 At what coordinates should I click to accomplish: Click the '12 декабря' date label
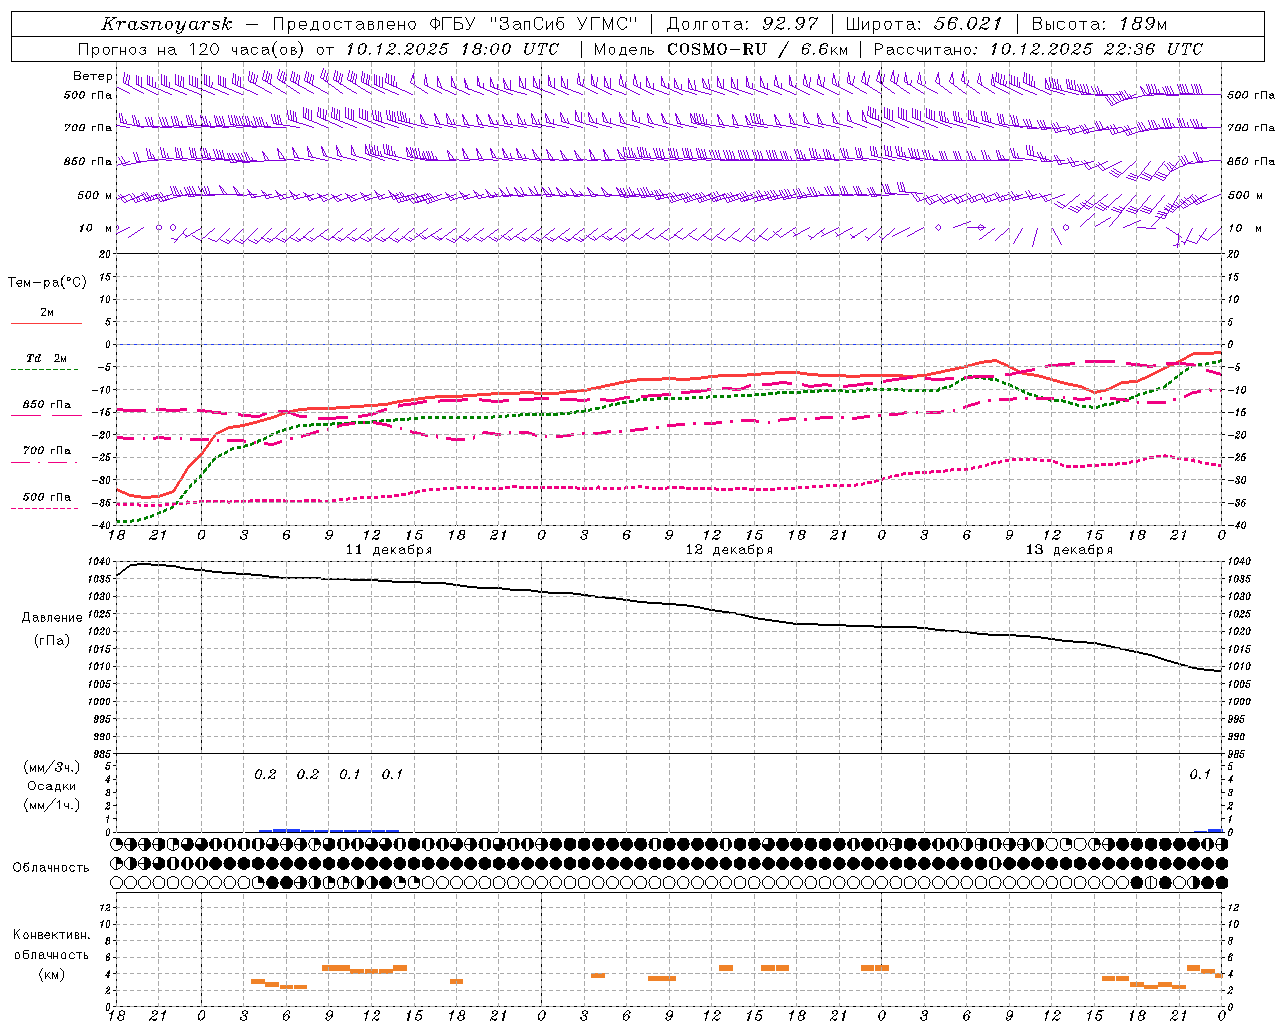pyautogui.click(x=729, y=550)
